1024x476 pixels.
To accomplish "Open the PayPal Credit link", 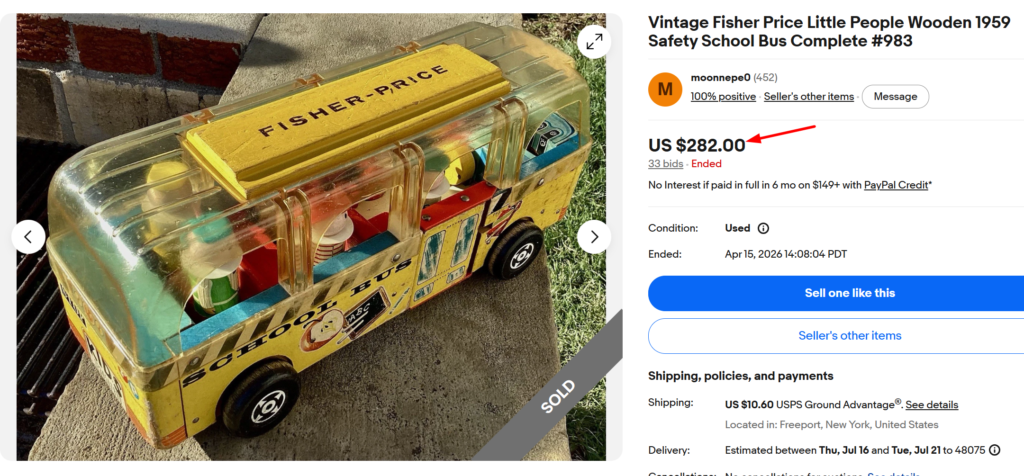I will tap(896, 185).
